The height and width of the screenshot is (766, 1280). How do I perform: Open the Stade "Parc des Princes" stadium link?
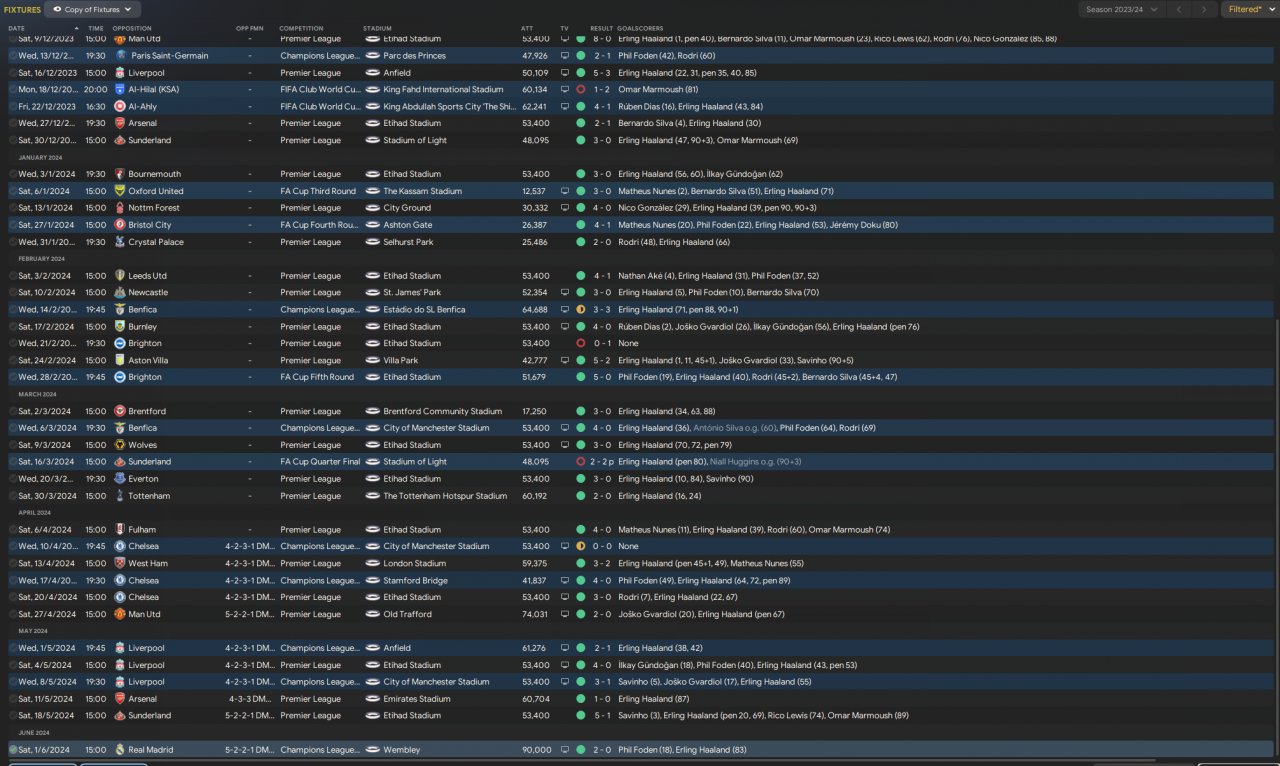pos(415,56)
